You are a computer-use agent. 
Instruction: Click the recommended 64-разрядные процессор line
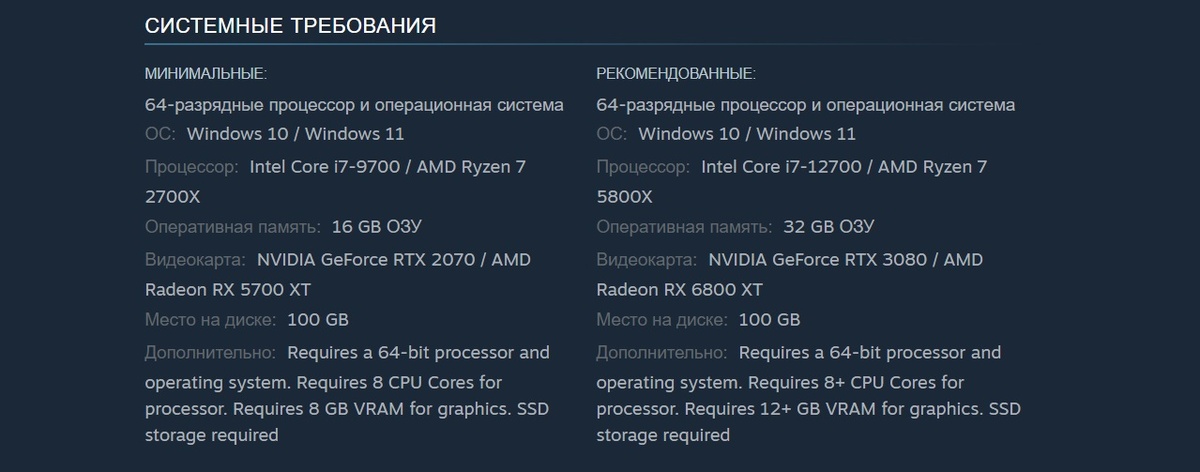click(806, 105)
